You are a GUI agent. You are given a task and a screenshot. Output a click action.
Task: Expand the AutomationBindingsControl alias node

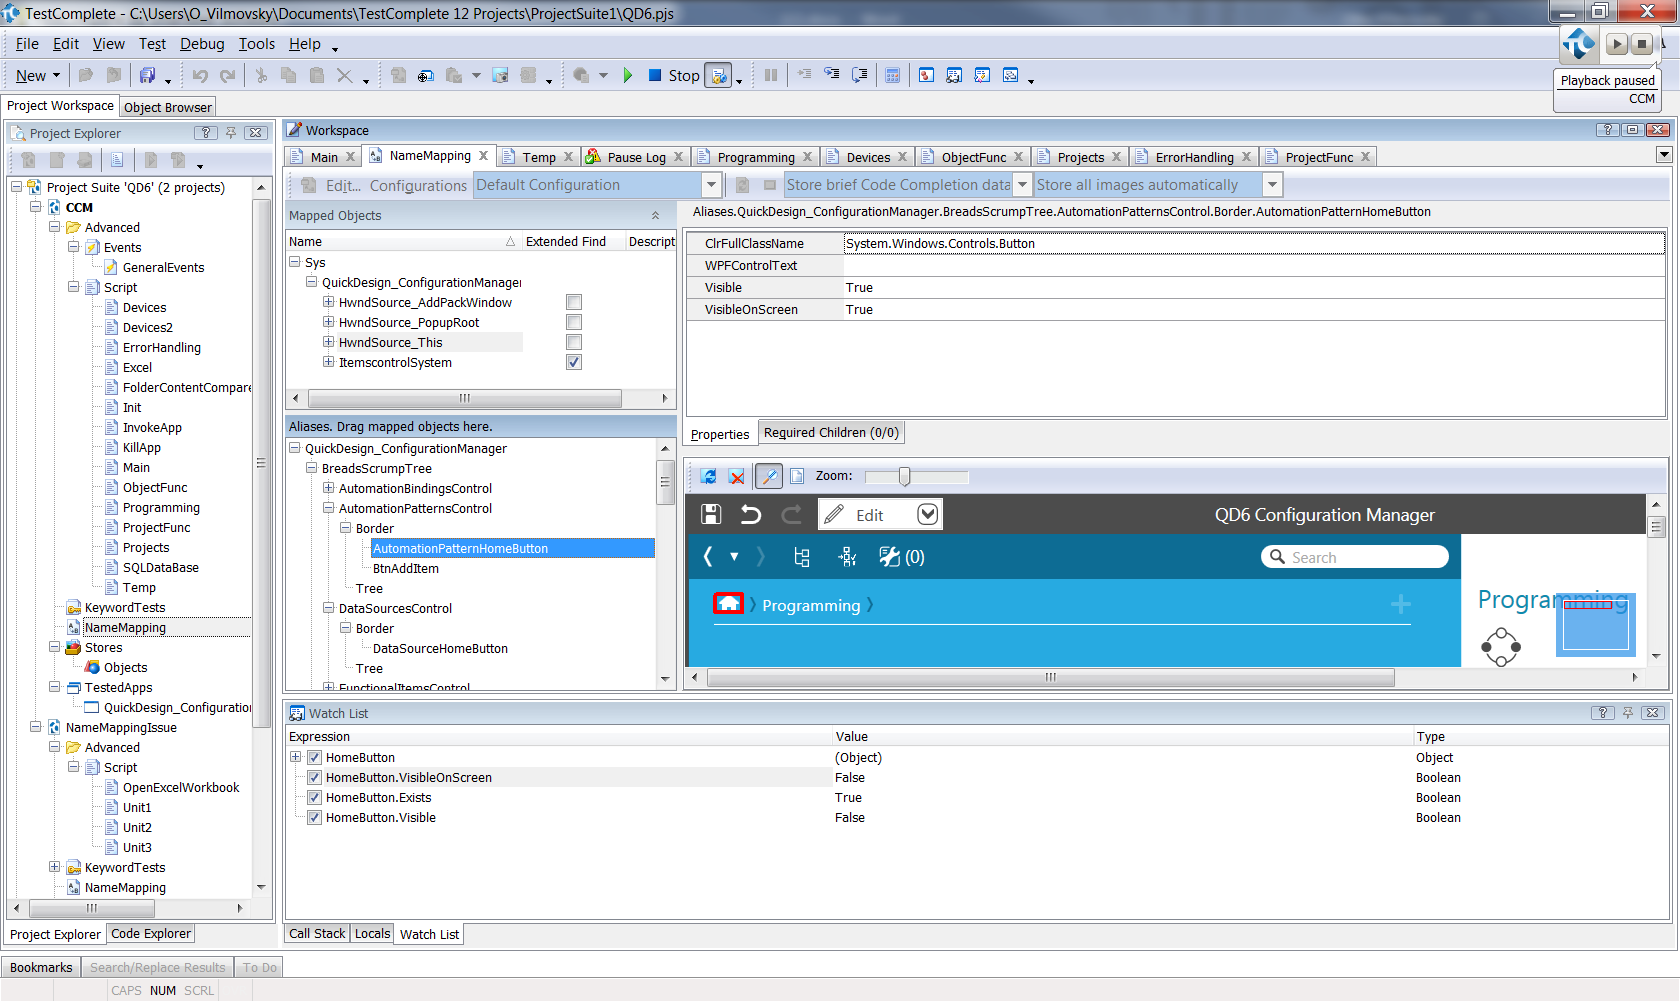click(x=328, y=488)
